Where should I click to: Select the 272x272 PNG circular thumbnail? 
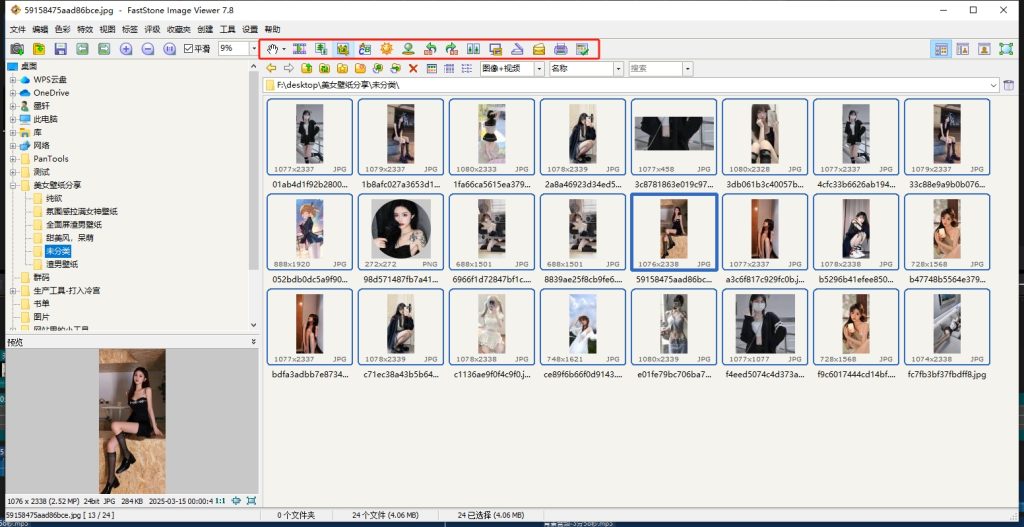(400, 232)
